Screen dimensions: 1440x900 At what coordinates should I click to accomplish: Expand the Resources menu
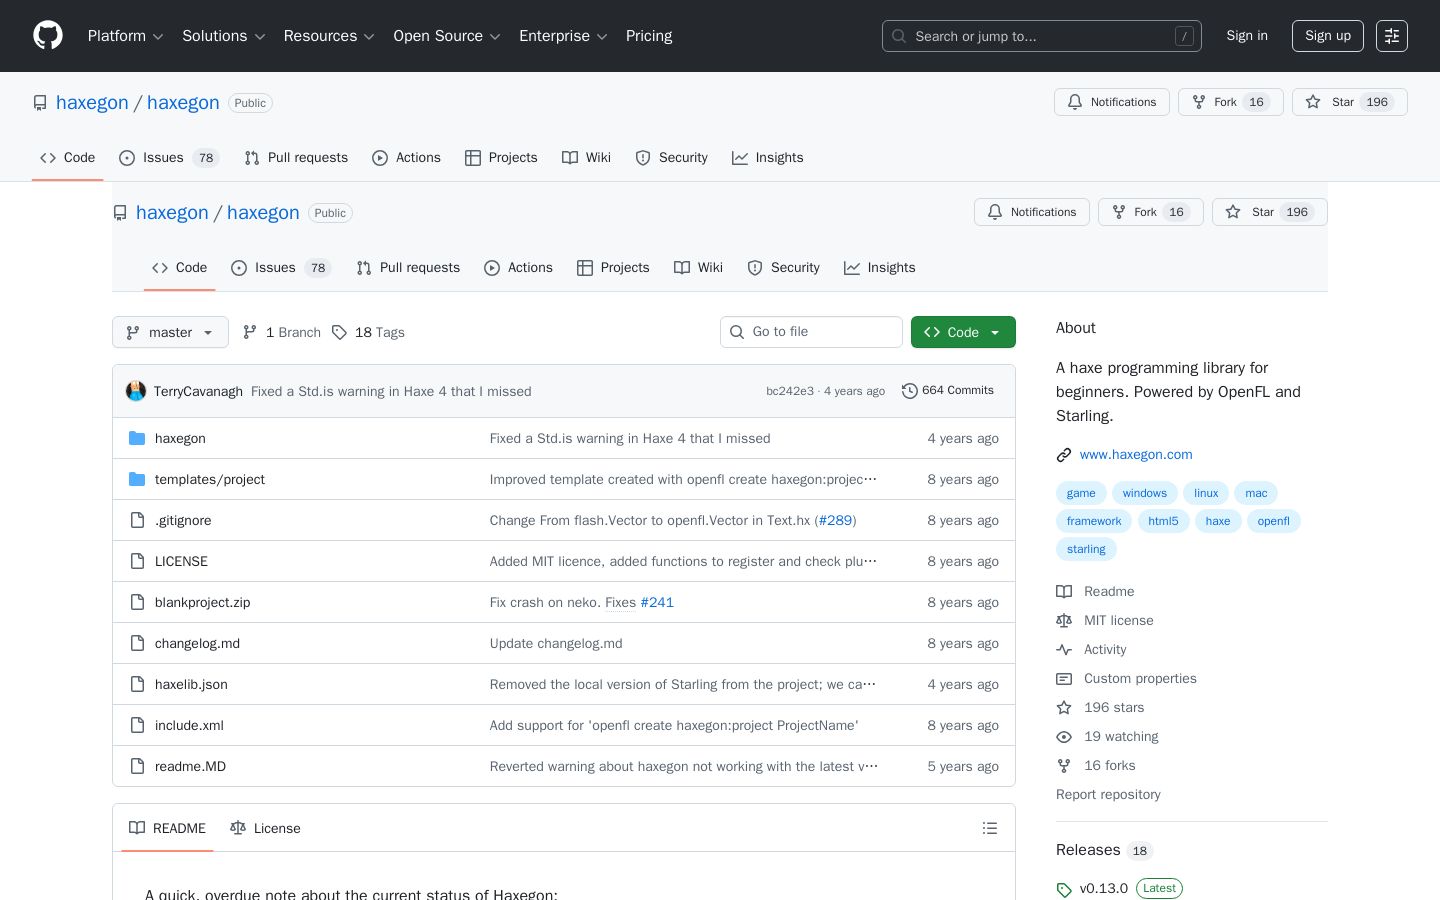(329, 36)
